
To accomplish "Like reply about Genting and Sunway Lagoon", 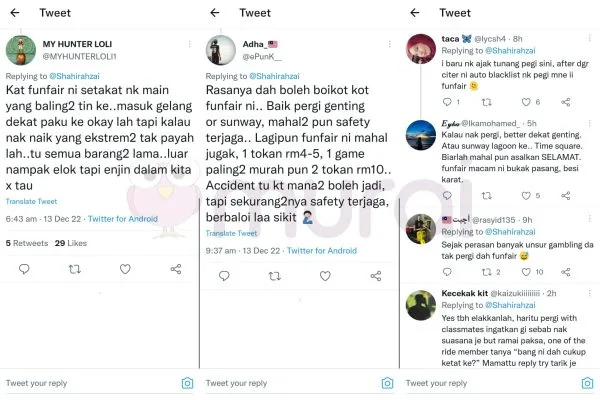I will (x=526, y=196).
